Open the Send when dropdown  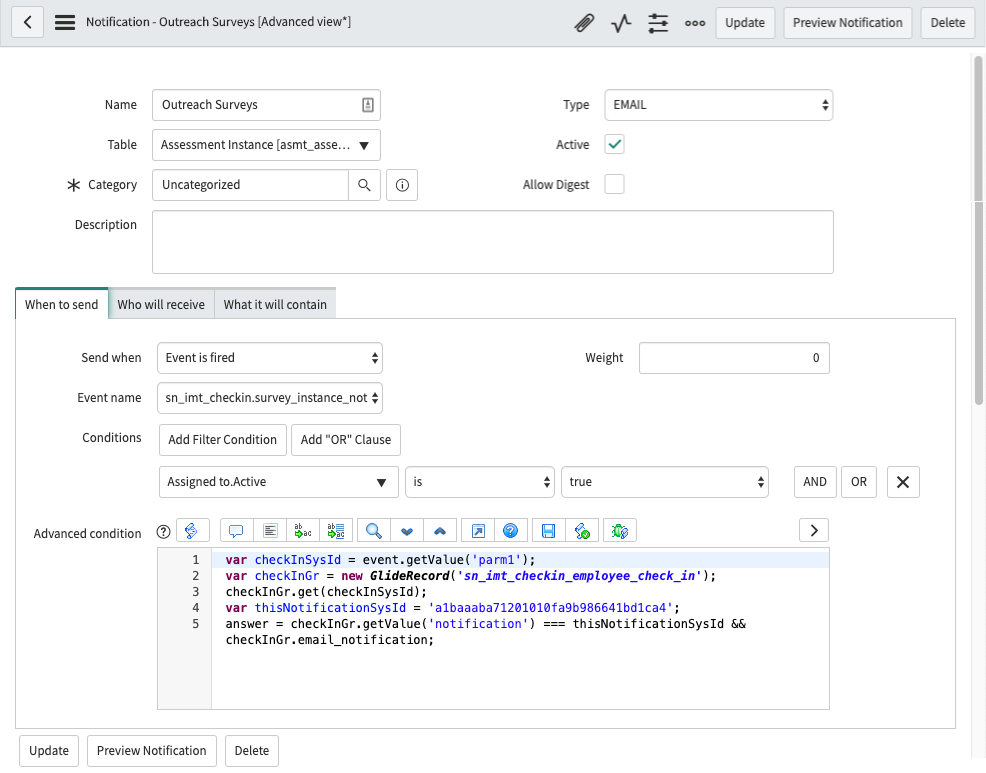point(270,358)
